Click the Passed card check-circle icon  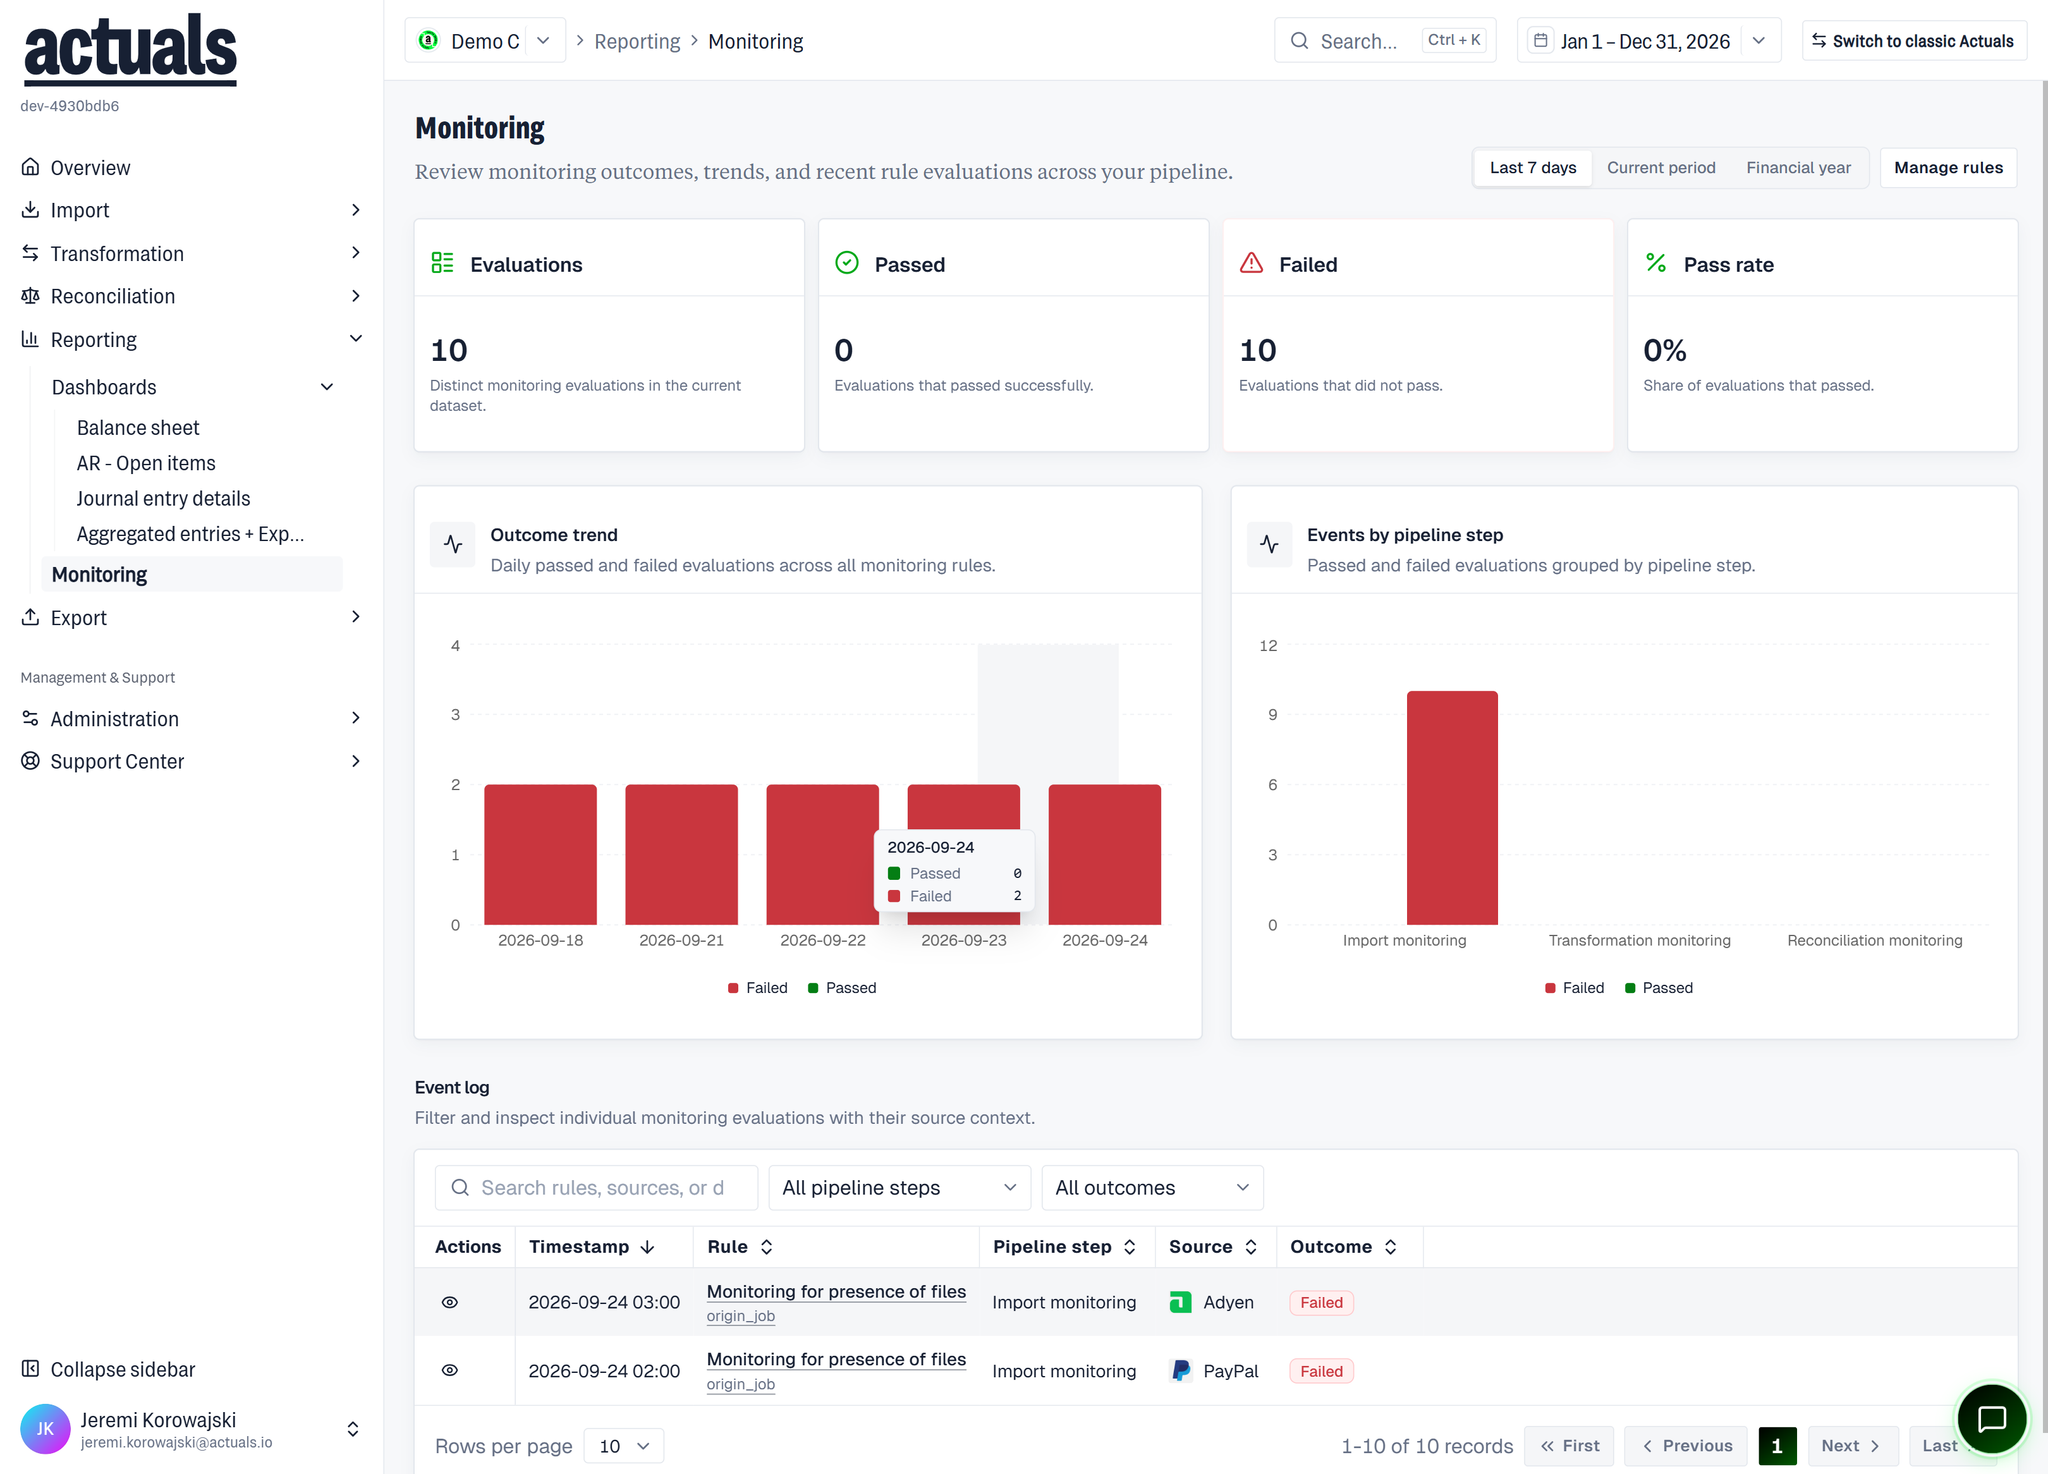click(847, 263)
